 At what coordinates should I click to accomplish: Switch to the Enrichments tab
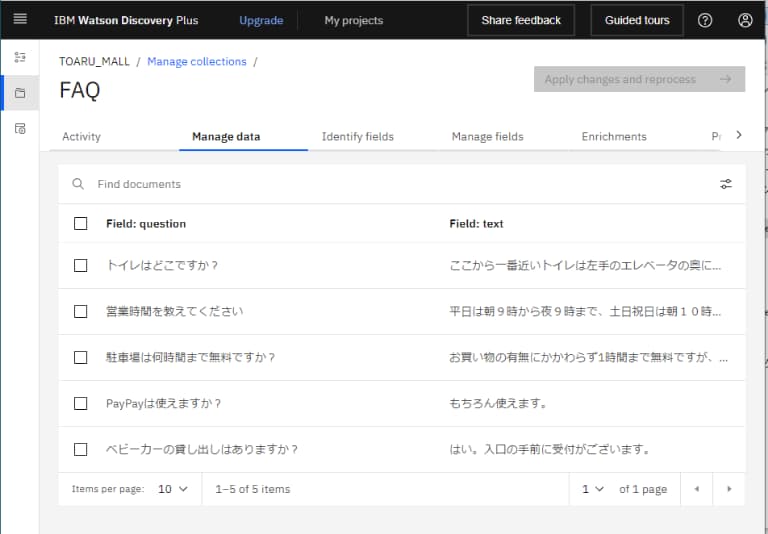coord(614,137)
